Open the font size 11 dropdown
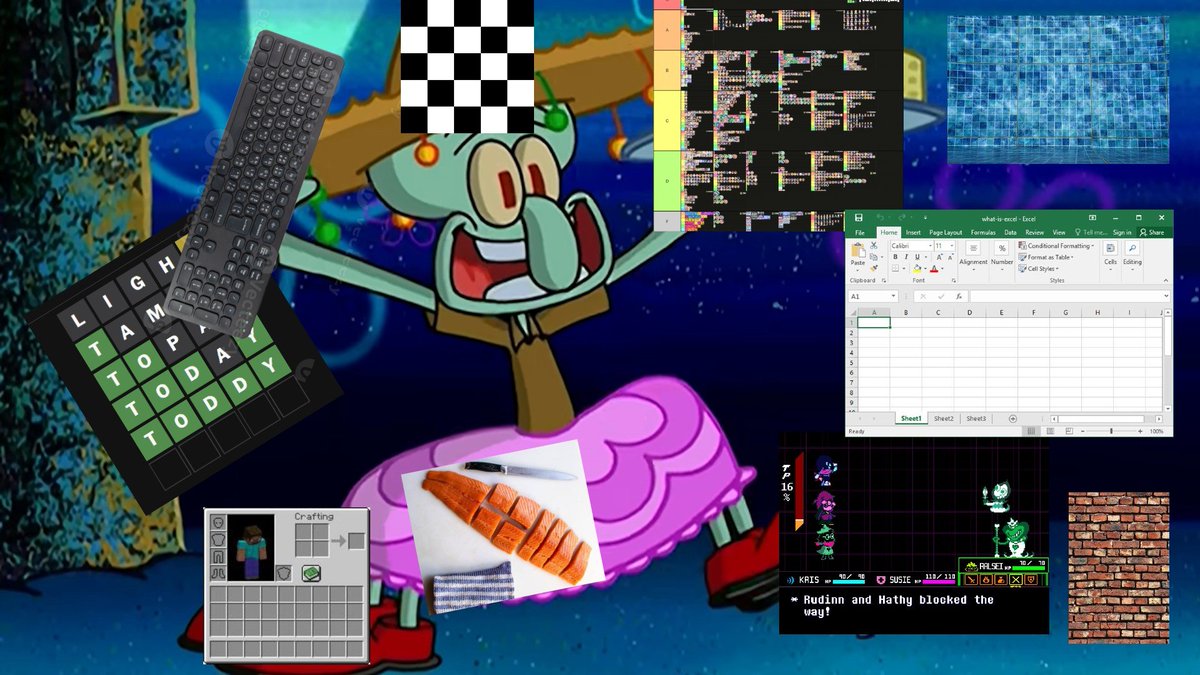 (x=952, y=246)
